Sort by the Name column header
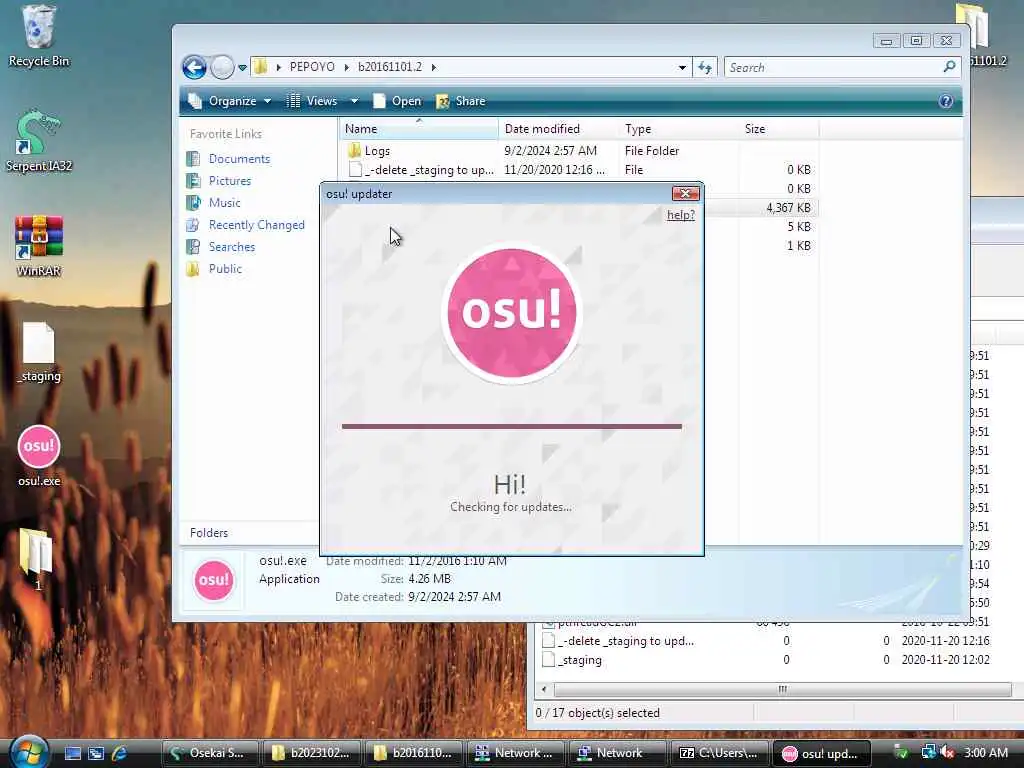The width and height of the screenshot is (1024, 768). coord(419,129)
